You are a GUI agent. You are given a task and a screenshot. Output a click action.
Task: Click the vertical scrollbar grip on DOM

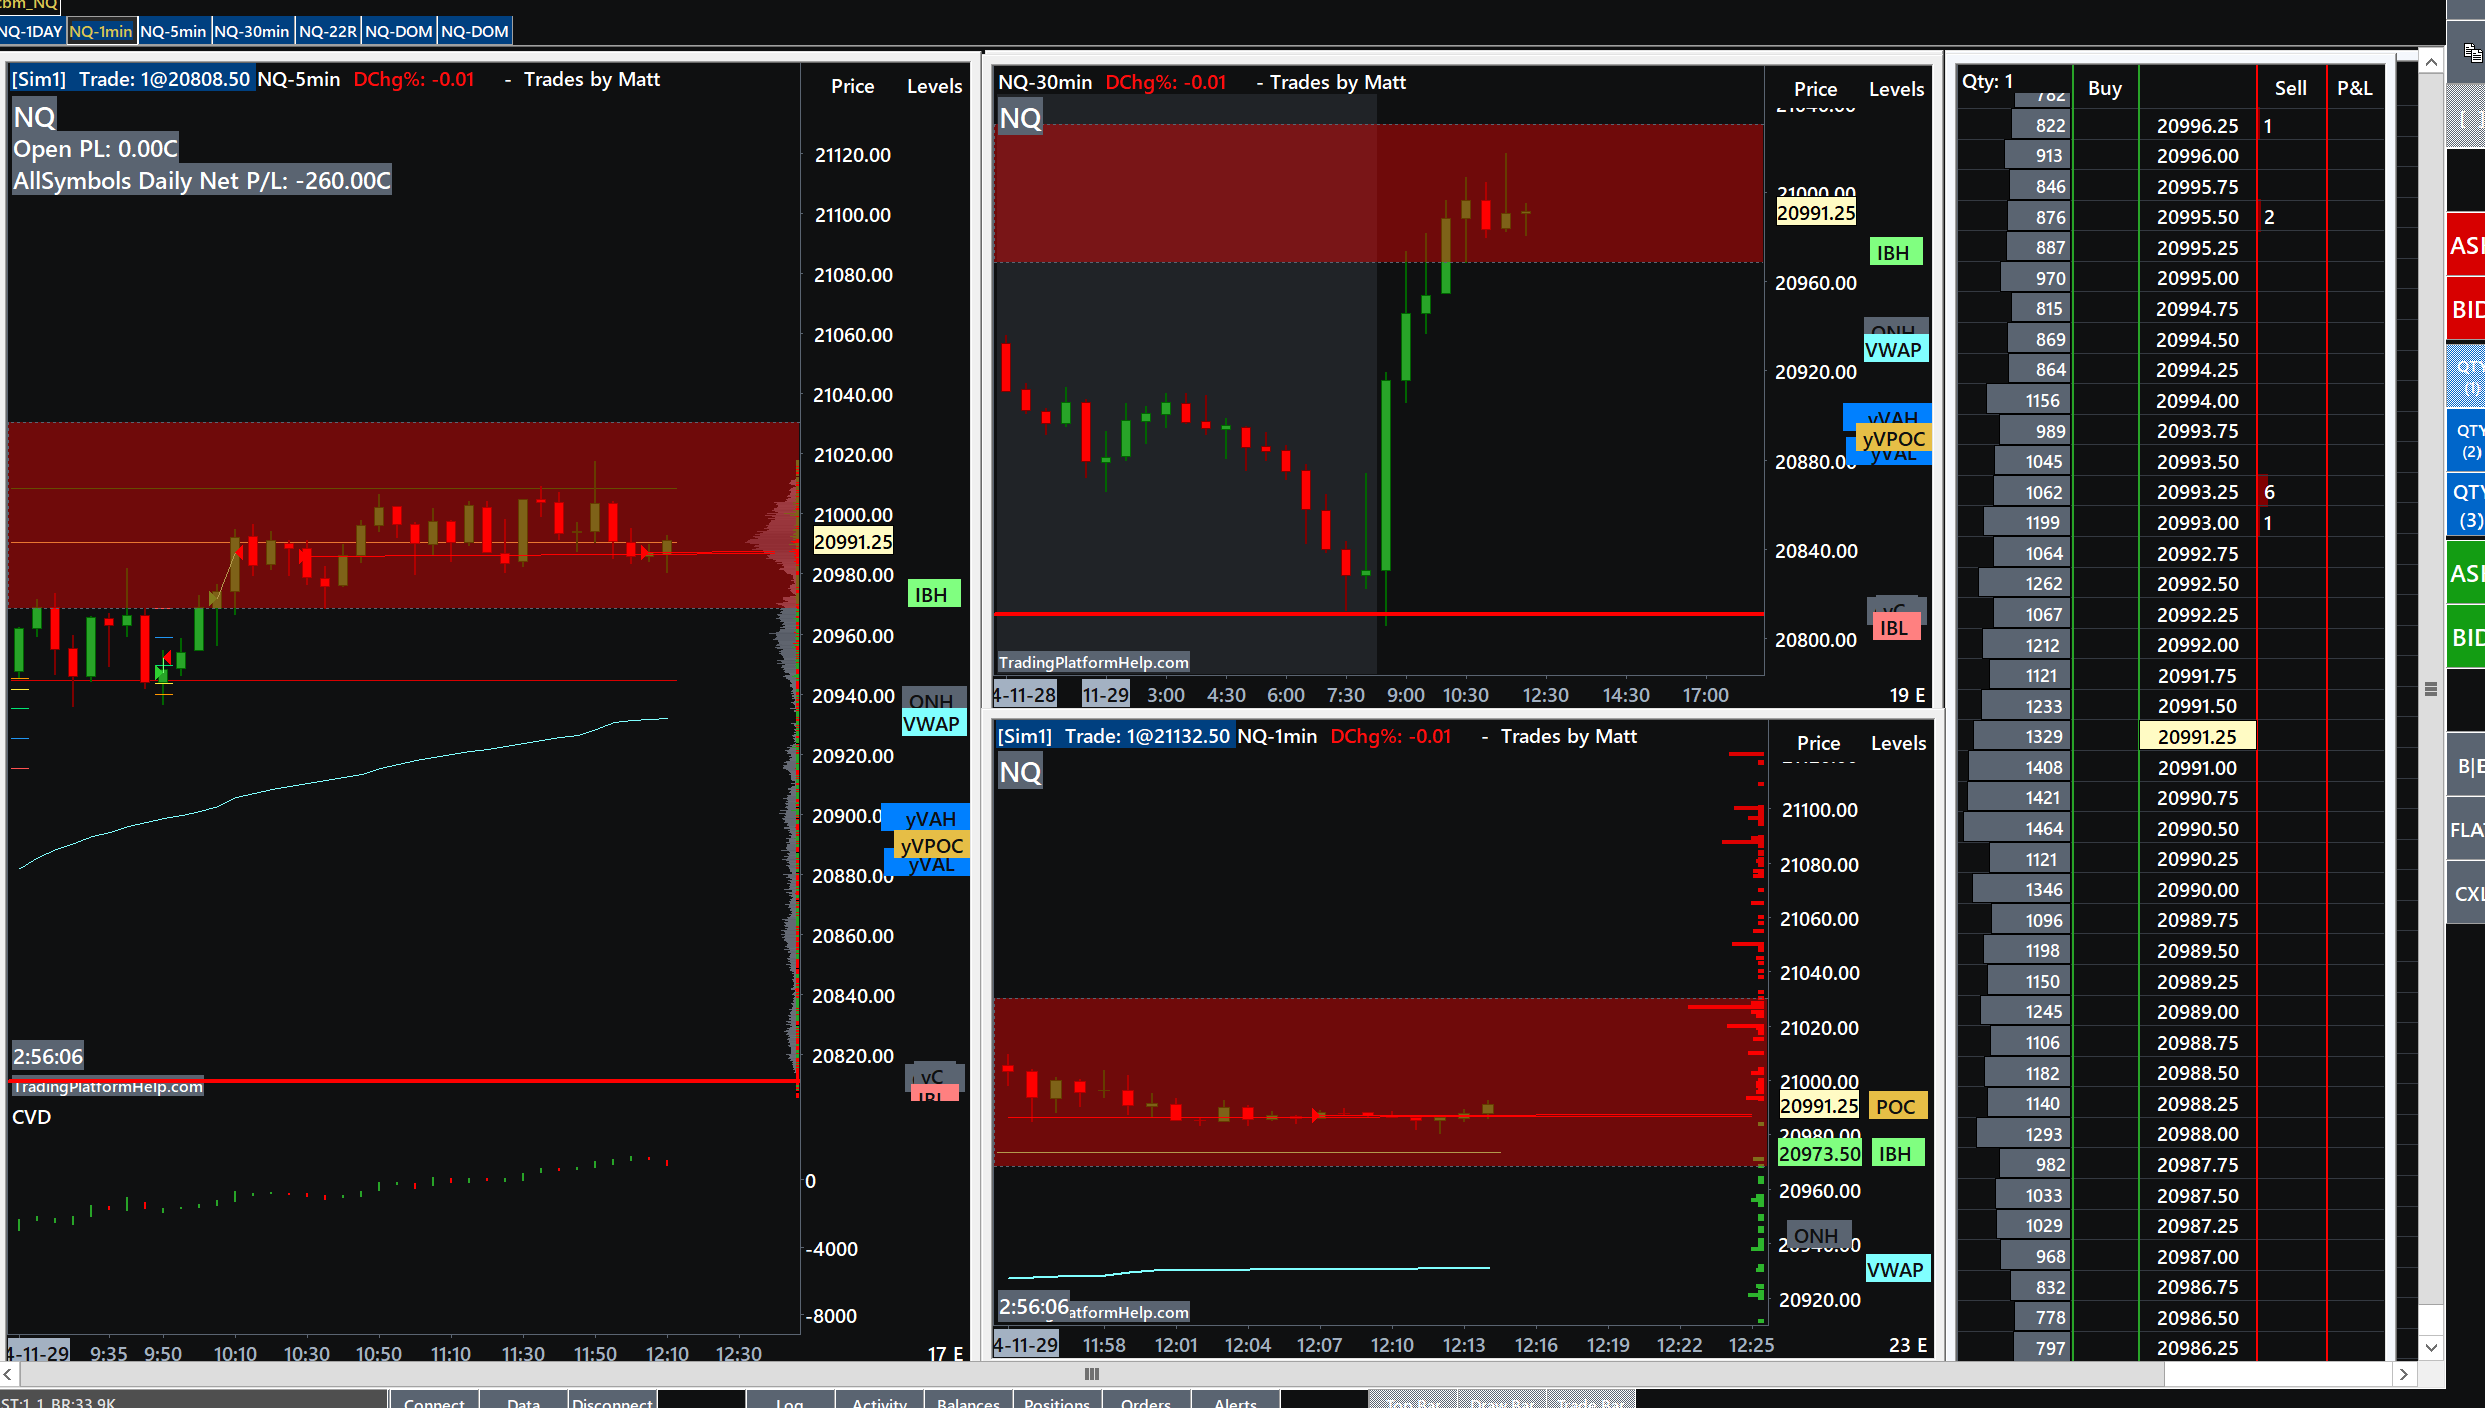(x=2431, y=689)
